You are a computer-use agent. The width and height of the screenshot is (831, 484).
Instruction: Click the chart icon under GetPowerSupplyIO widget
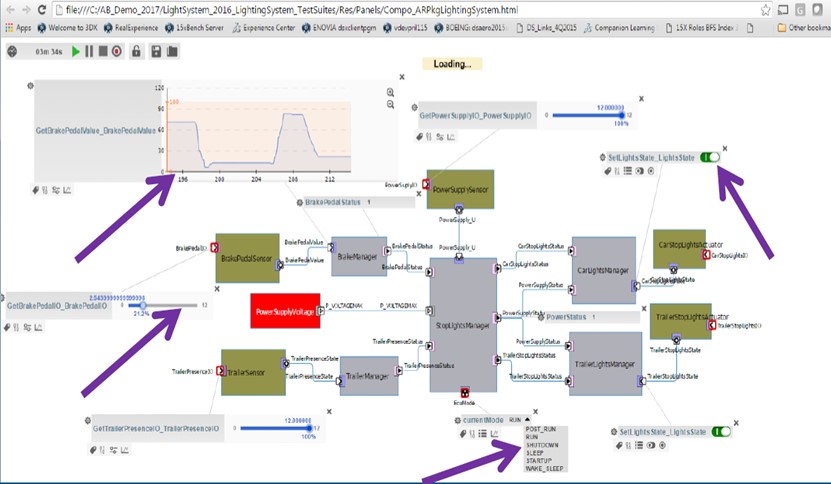[450, 137]
